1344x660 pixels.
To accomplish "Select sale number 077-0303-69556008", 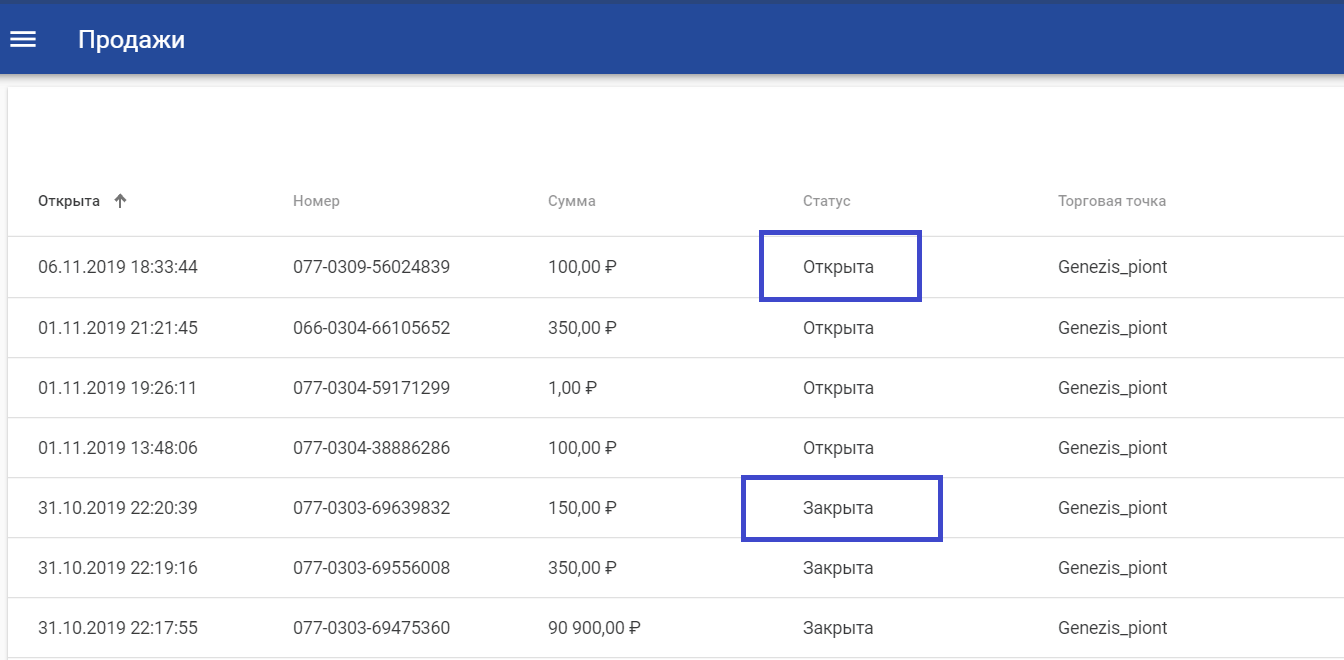I will pos(371,568).
